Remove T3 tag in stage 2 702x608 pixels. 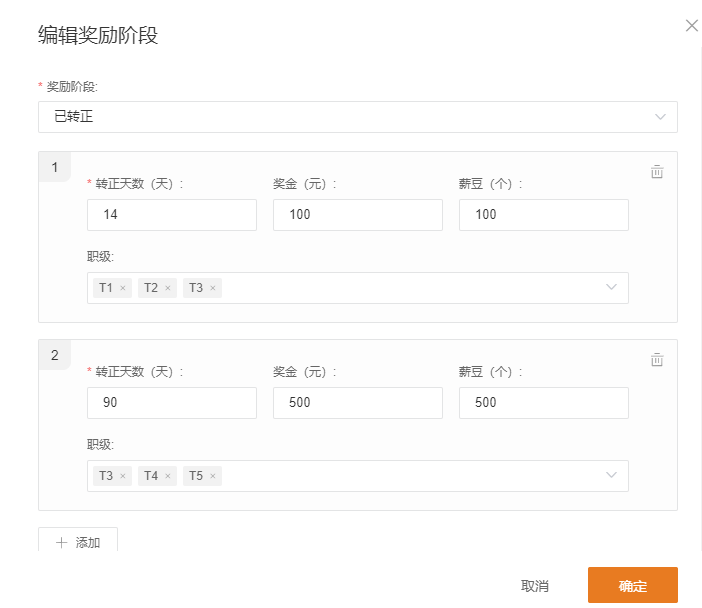coord(123,476)
